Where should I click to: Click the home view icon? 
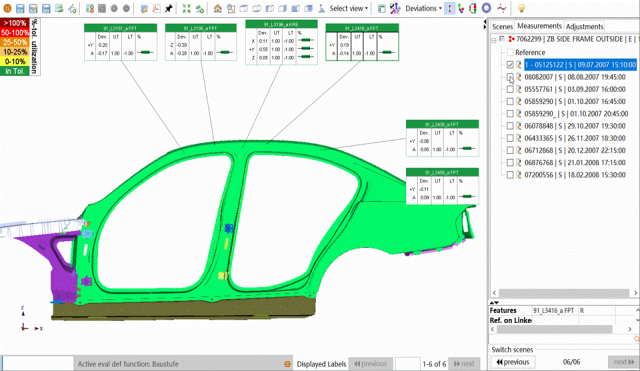click(218, 8)
